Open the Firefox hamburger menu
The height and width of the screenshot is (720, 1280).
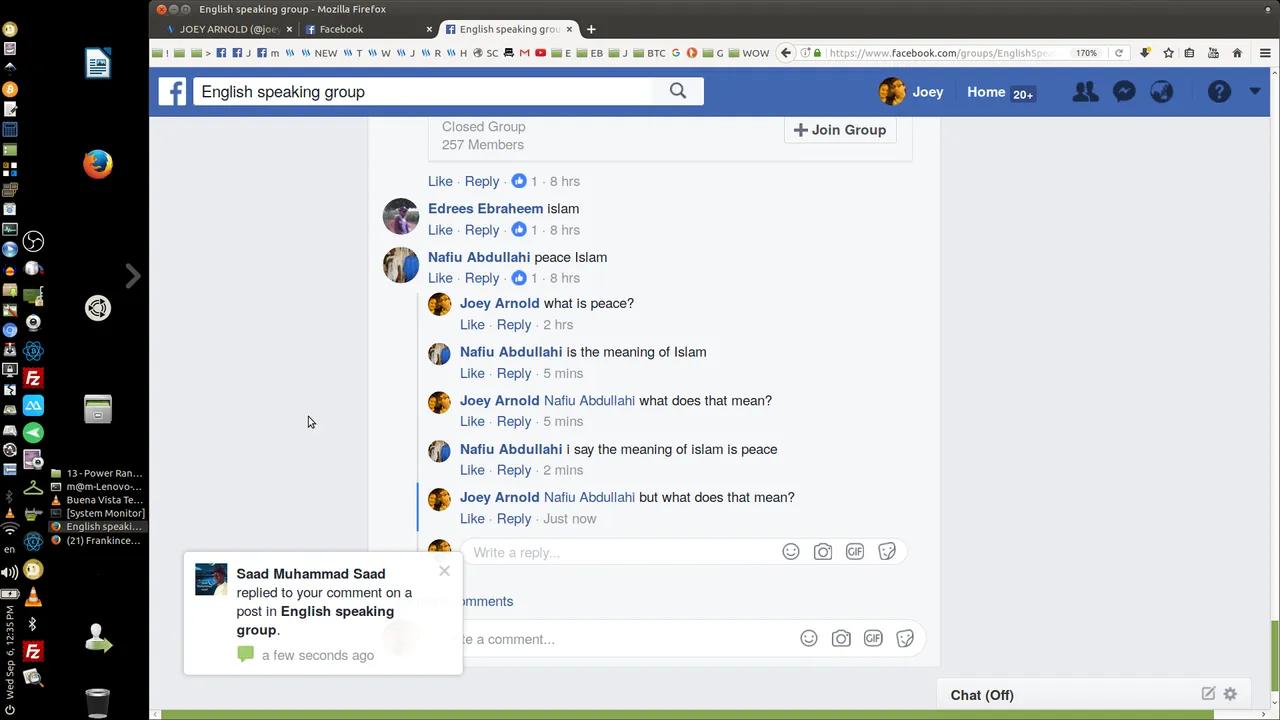[x=1264, y=53]
